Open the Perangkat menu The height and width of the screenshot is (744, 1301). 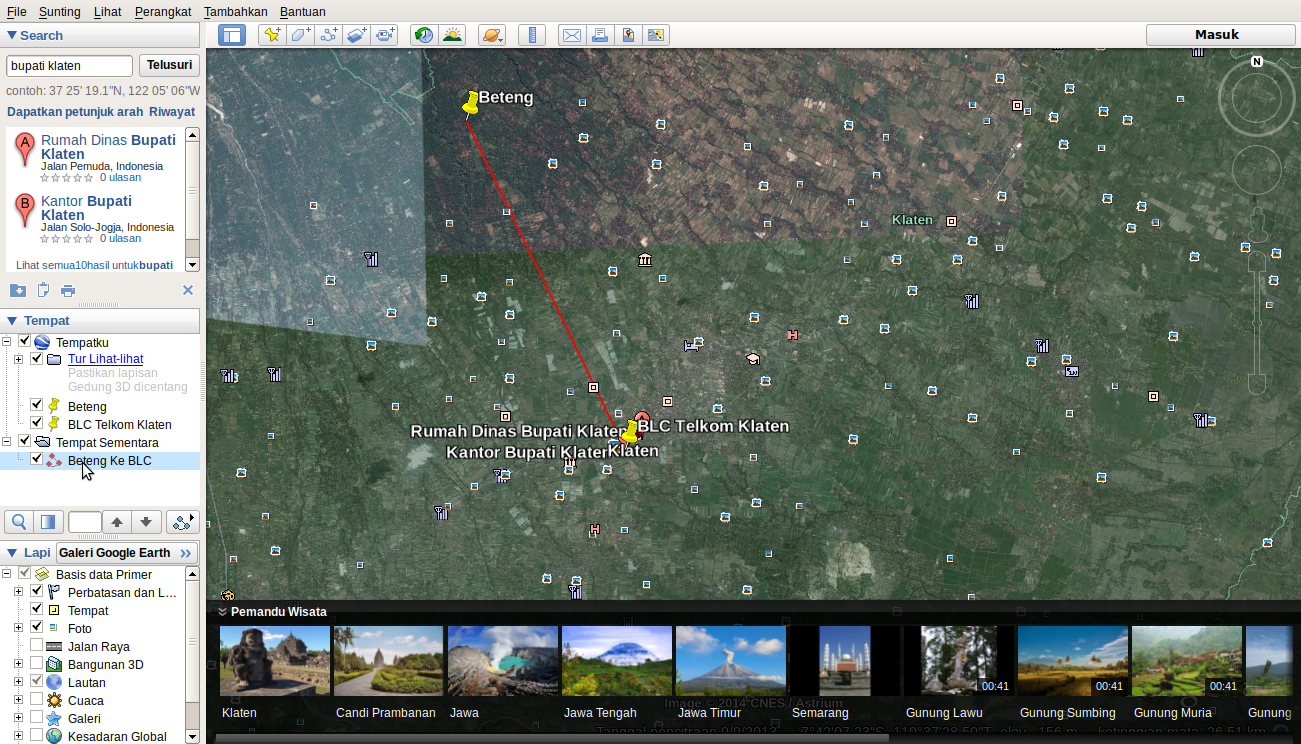tap(162, 11)
